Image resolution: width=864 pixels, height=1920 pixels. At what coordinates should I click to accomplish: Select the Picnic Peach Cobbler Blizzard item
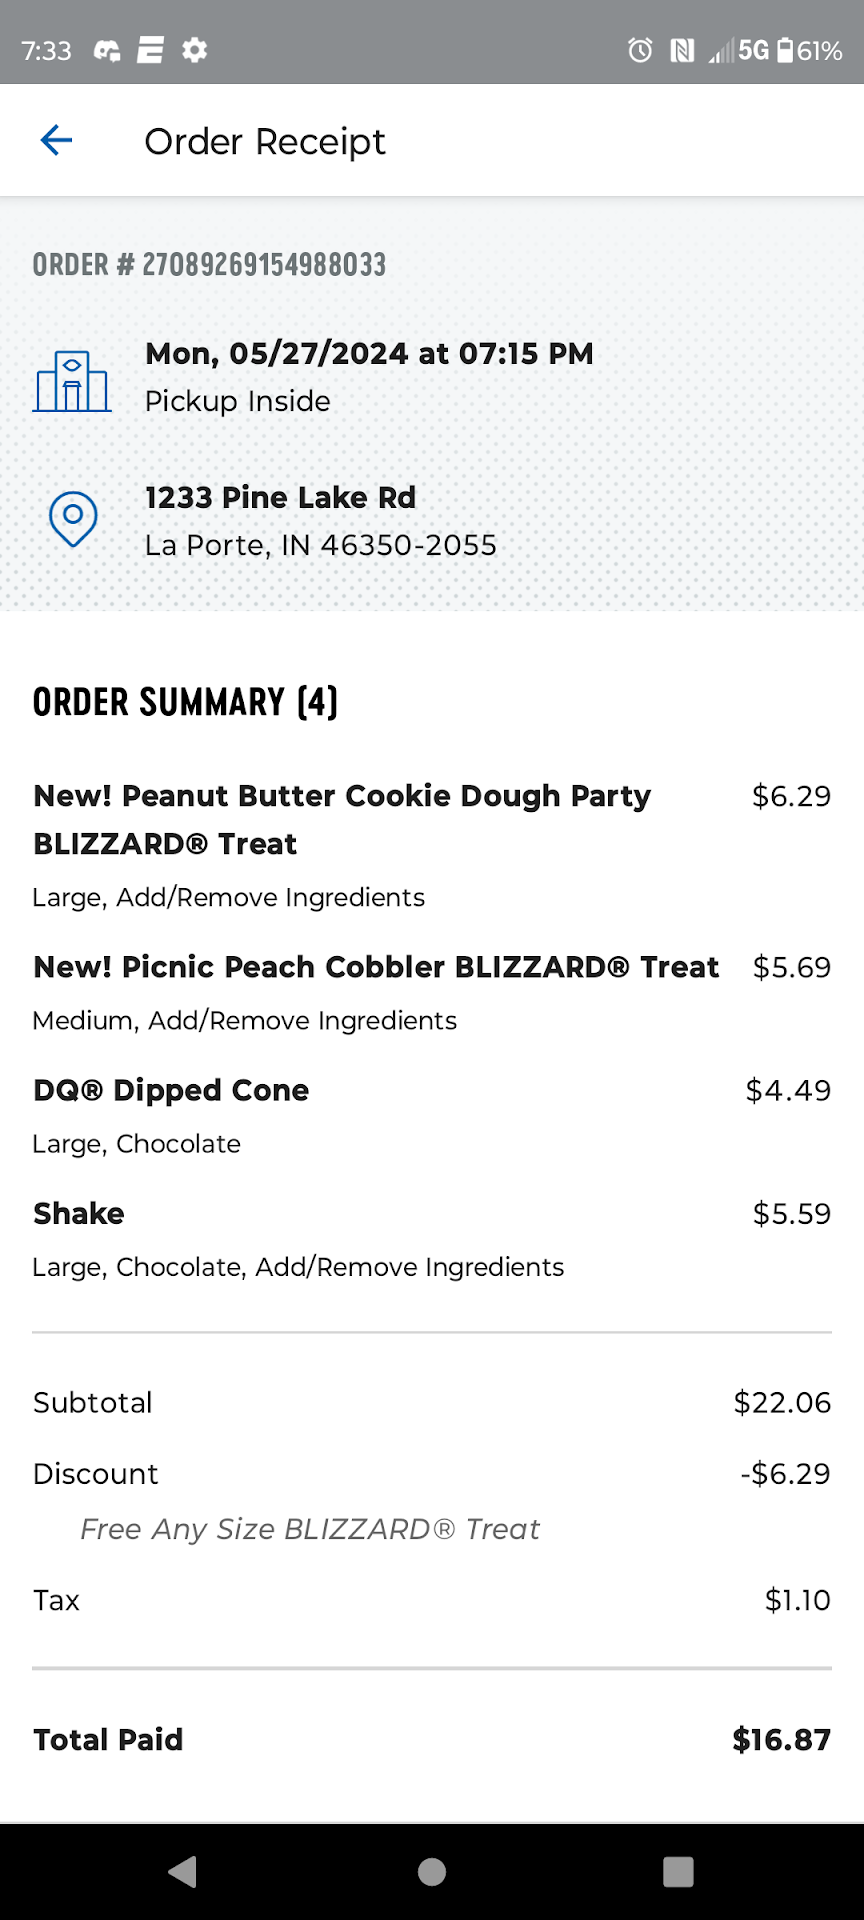[x=376, y=967]
